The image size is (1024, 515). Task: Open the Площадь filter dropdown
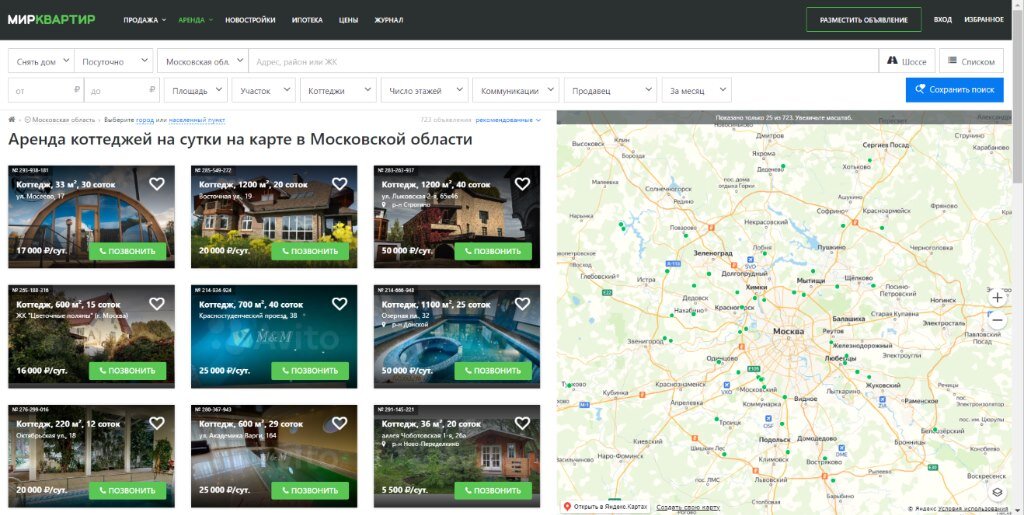pyautogui.click(x=196, y=90)
